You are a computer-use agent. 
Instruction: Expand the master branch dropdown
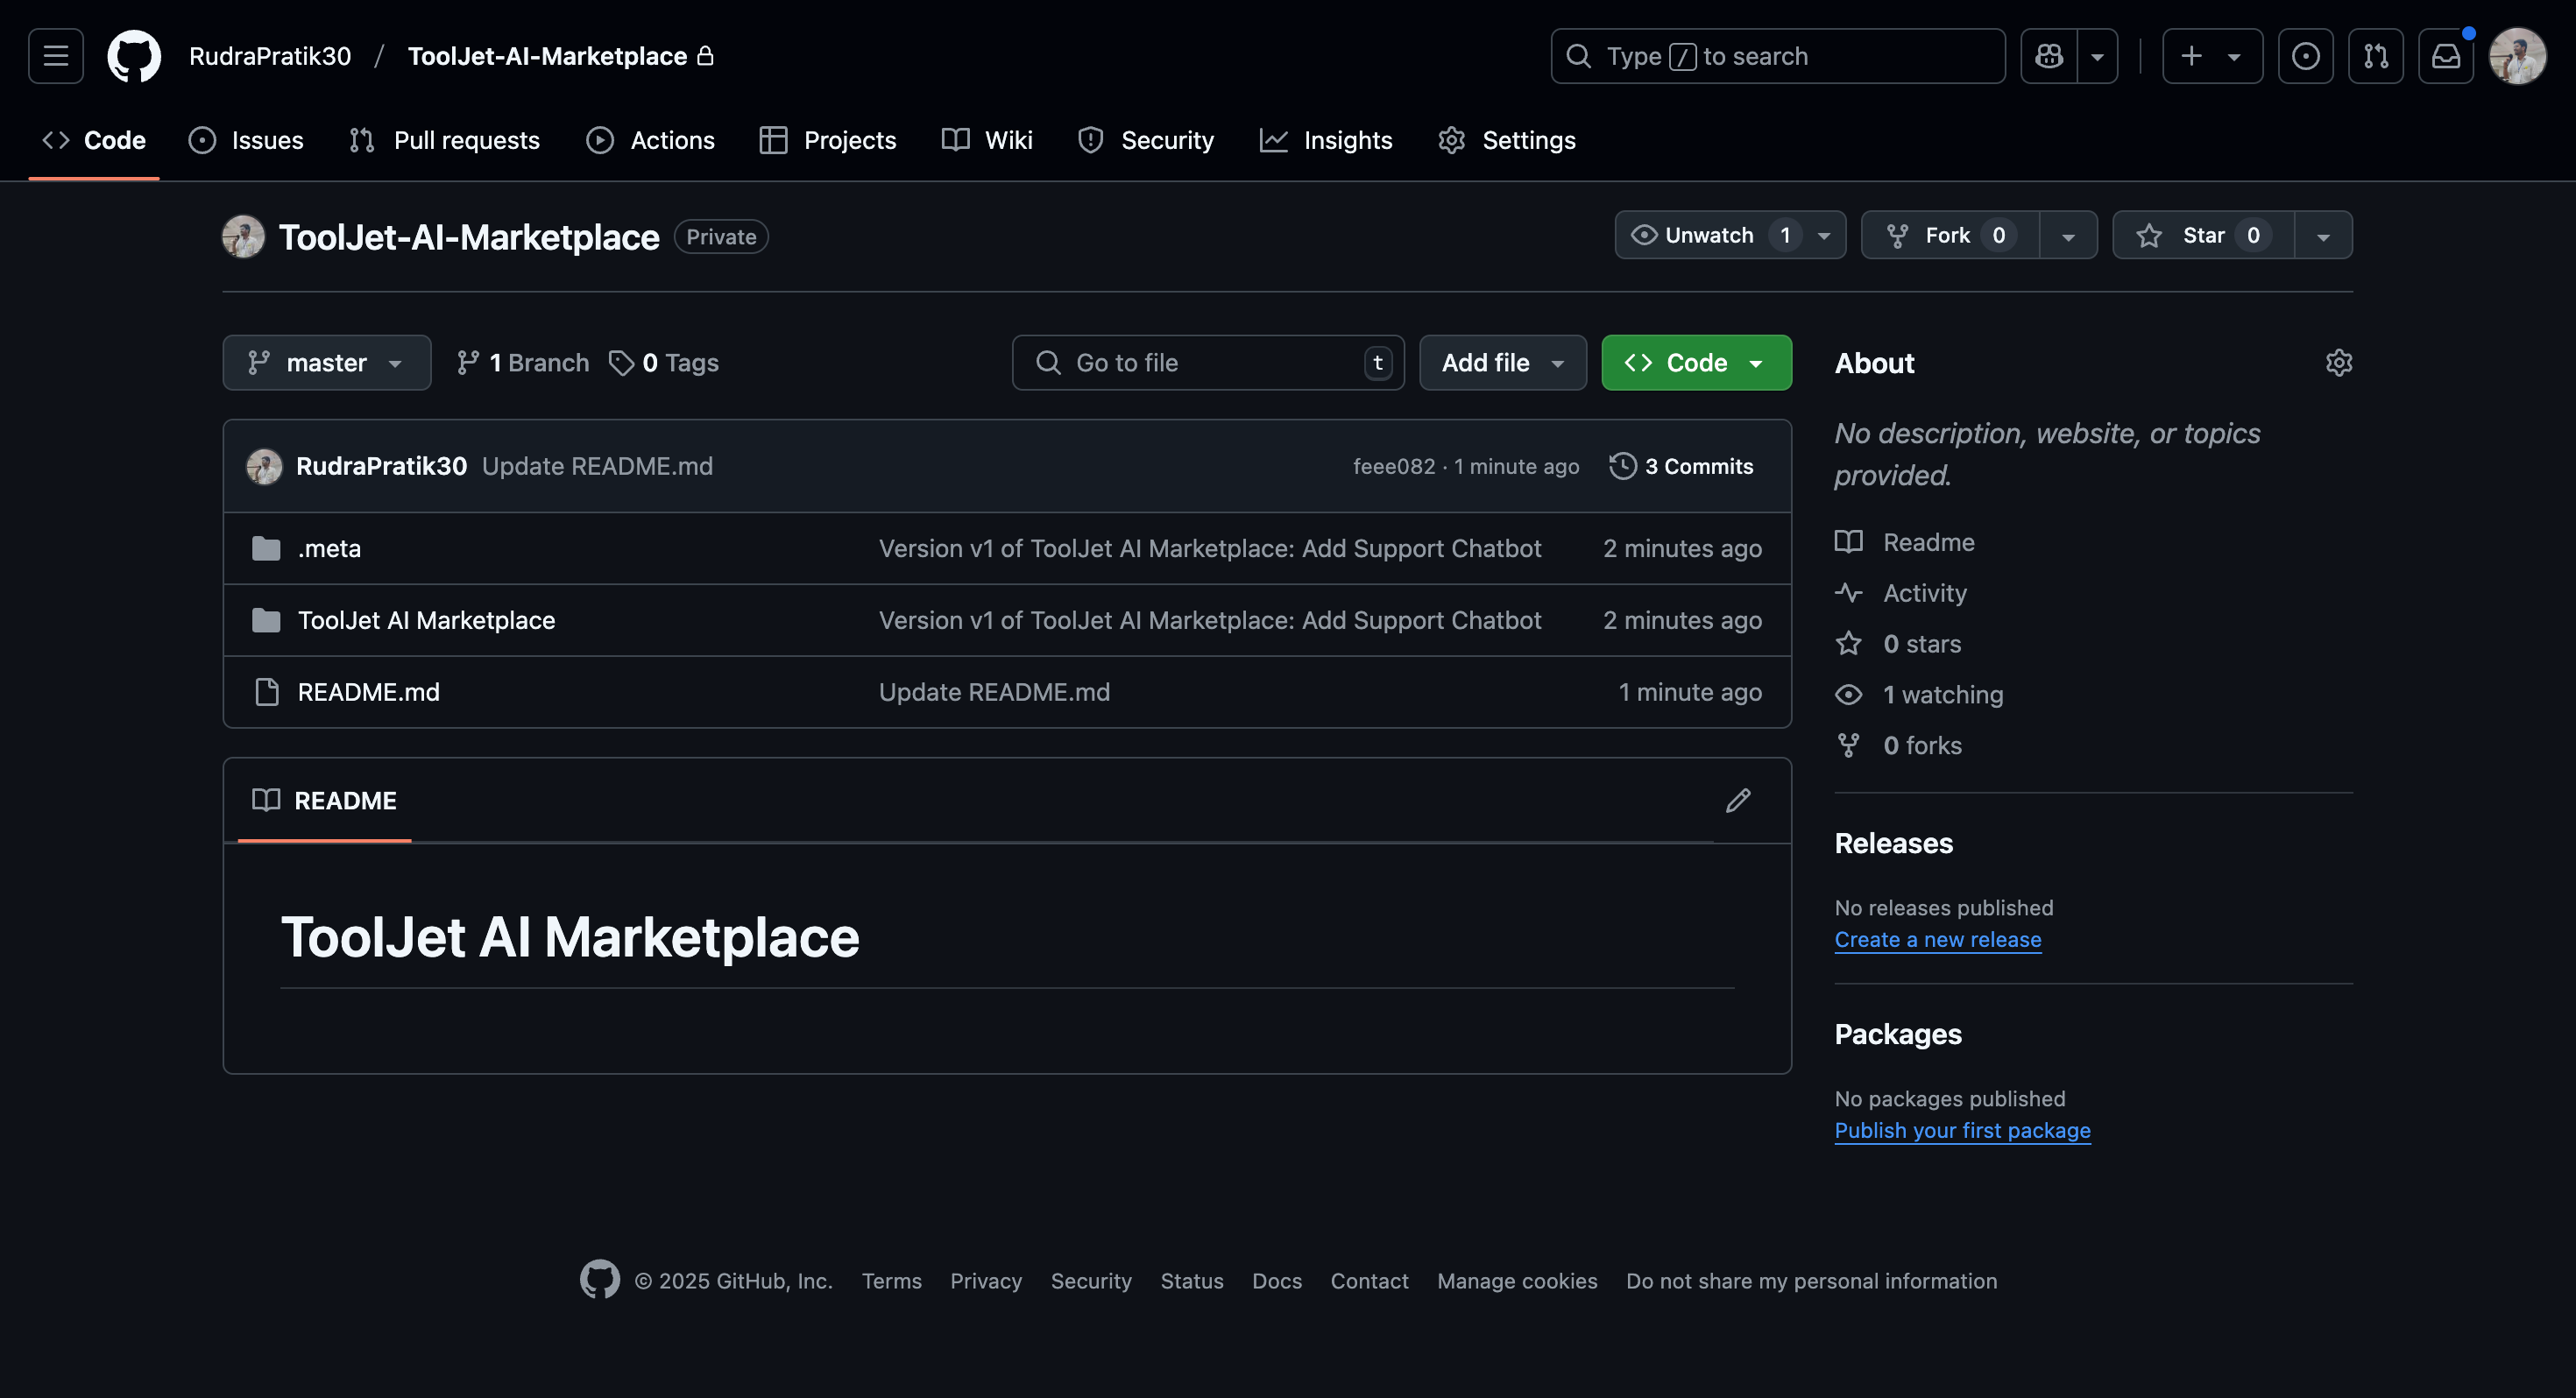click(x=326, y=363)
